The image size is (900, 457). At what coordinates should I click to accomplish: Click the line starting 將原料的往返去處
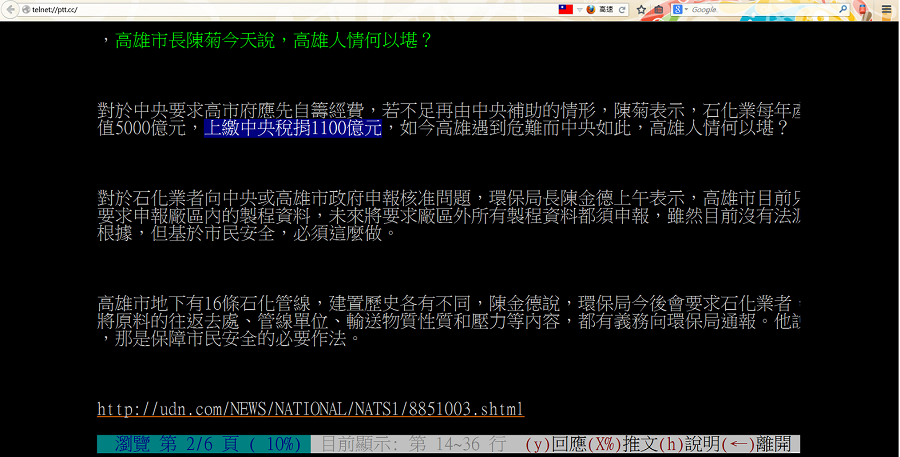point(448,322)
